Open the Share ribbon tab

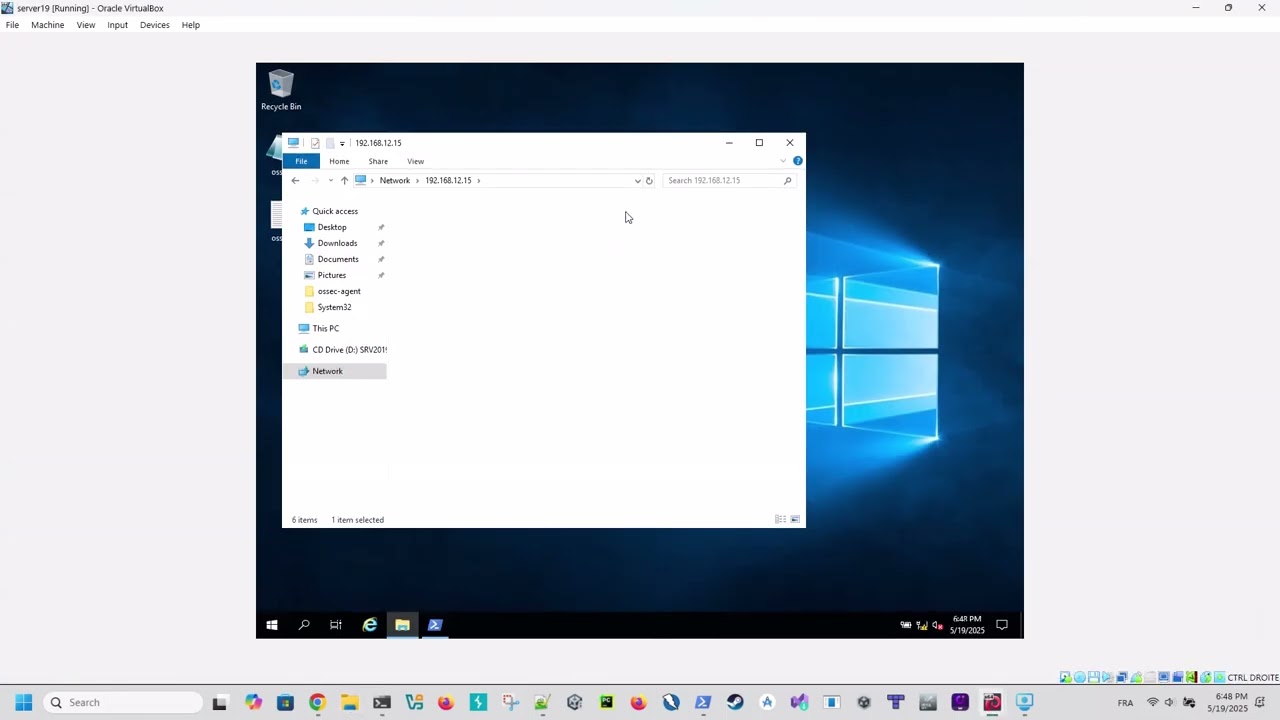click(x=378, y=161)
